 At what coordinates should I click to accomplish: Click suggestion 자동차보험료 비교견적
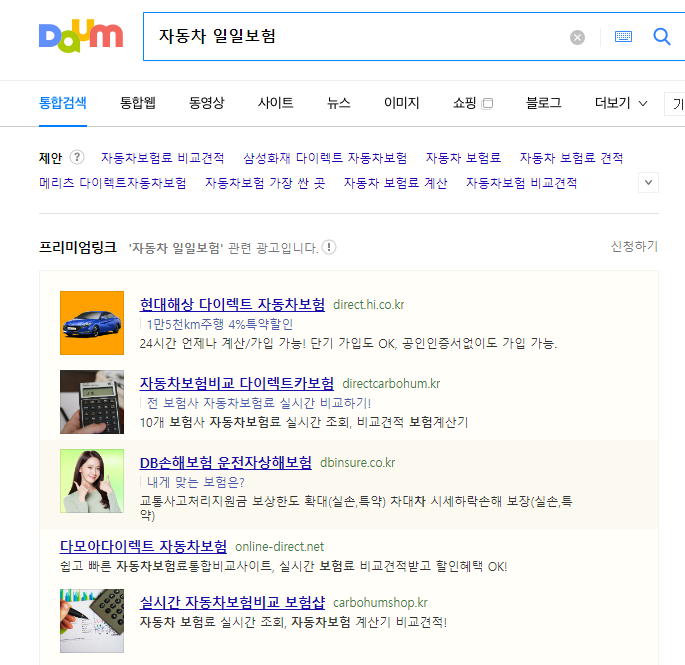pyautogui.click(x=163, y=158)
